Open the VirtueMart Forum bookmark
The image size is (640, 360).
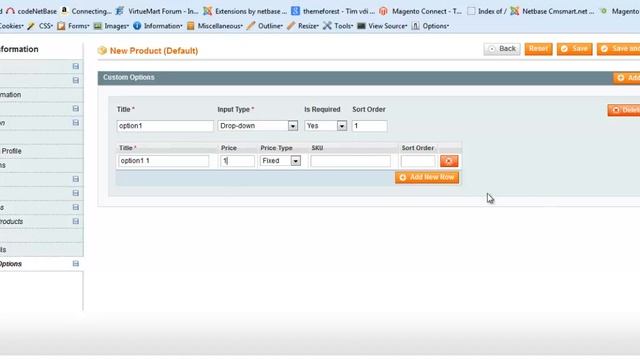point(157,11)
